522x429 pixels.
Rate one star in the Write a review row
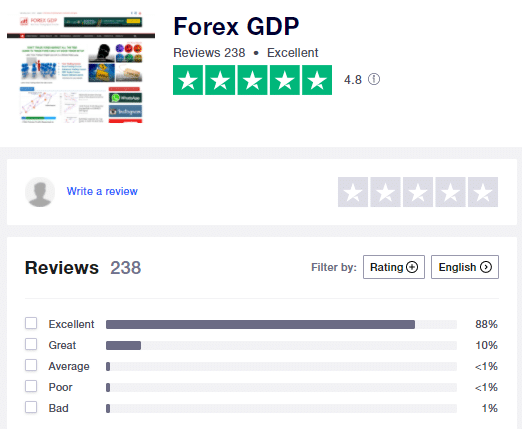(353, 192)
